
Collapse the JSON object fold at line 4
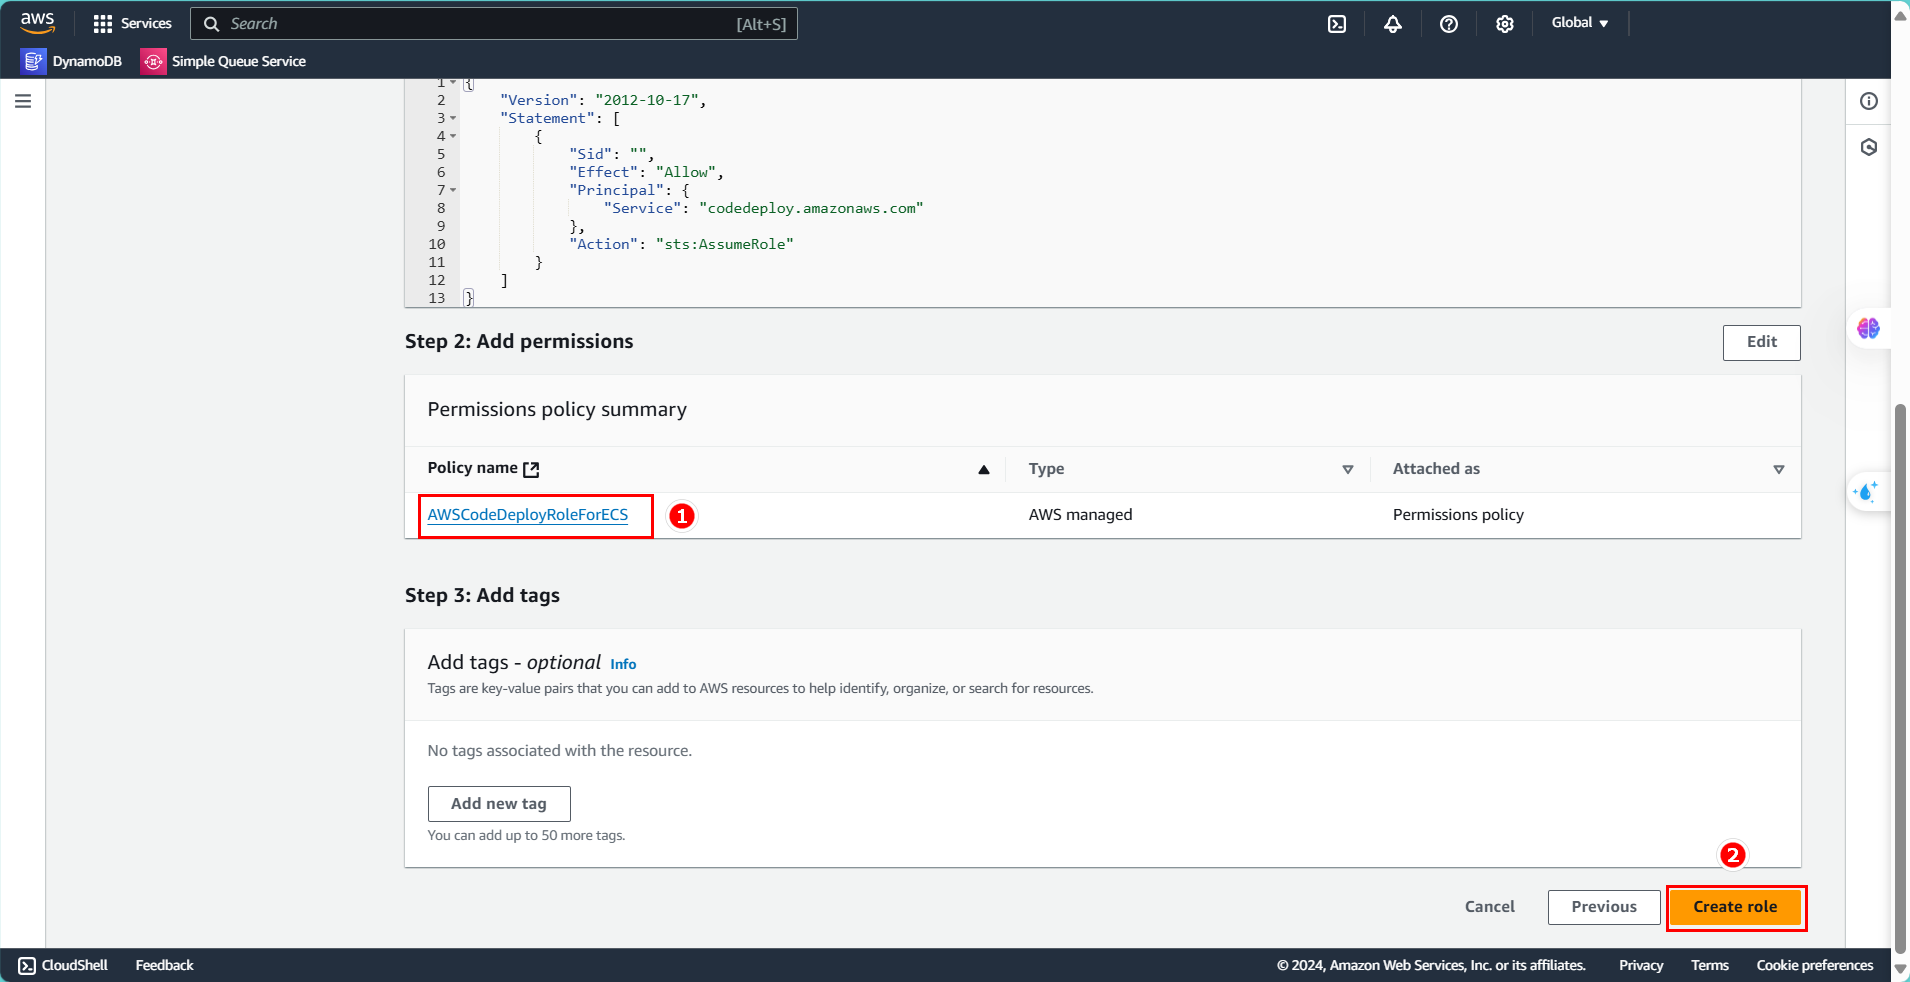(453, 136)
